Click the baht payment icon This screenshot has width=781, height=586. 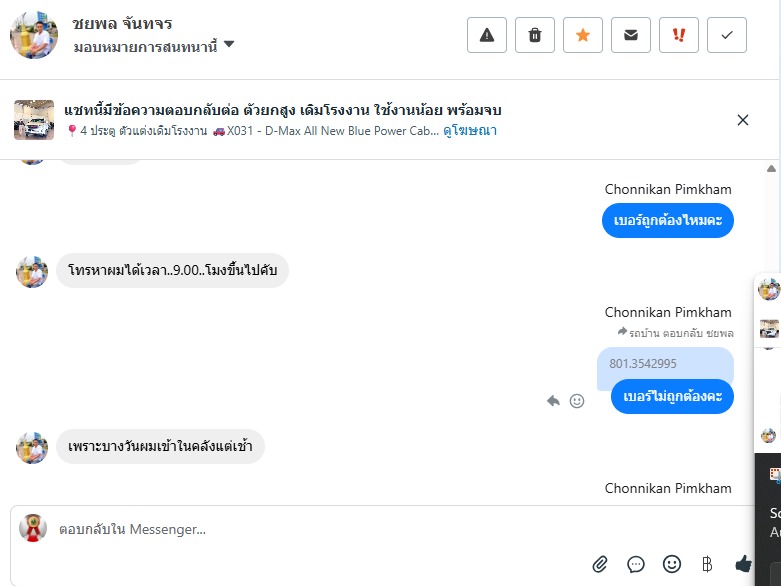707,564
